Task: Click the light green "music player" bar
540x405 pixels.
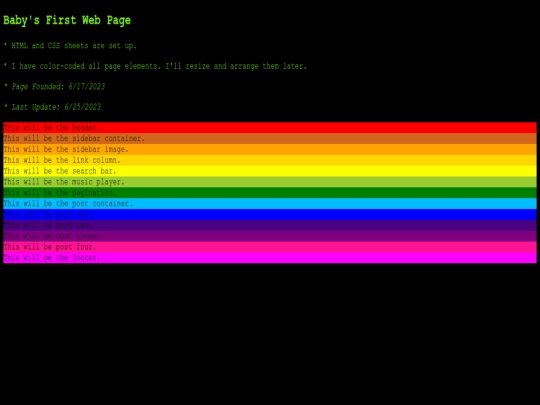Action: tap(270, 182)
